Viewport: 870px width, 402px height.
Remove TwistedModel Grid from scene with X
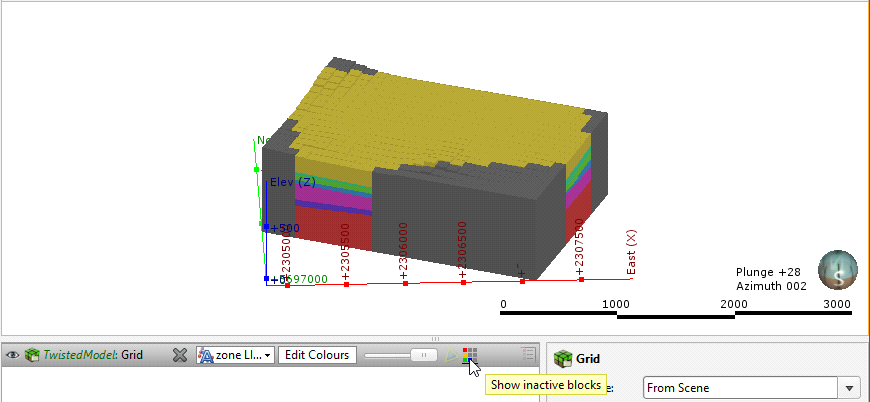180,355
